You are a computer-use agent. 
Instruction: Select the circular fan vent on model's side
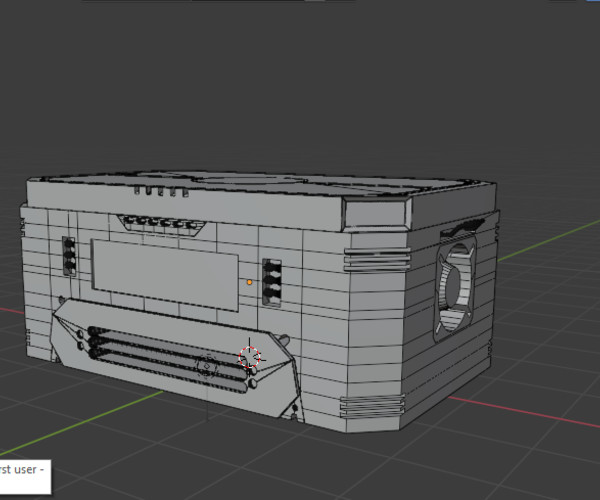(455, 287)
